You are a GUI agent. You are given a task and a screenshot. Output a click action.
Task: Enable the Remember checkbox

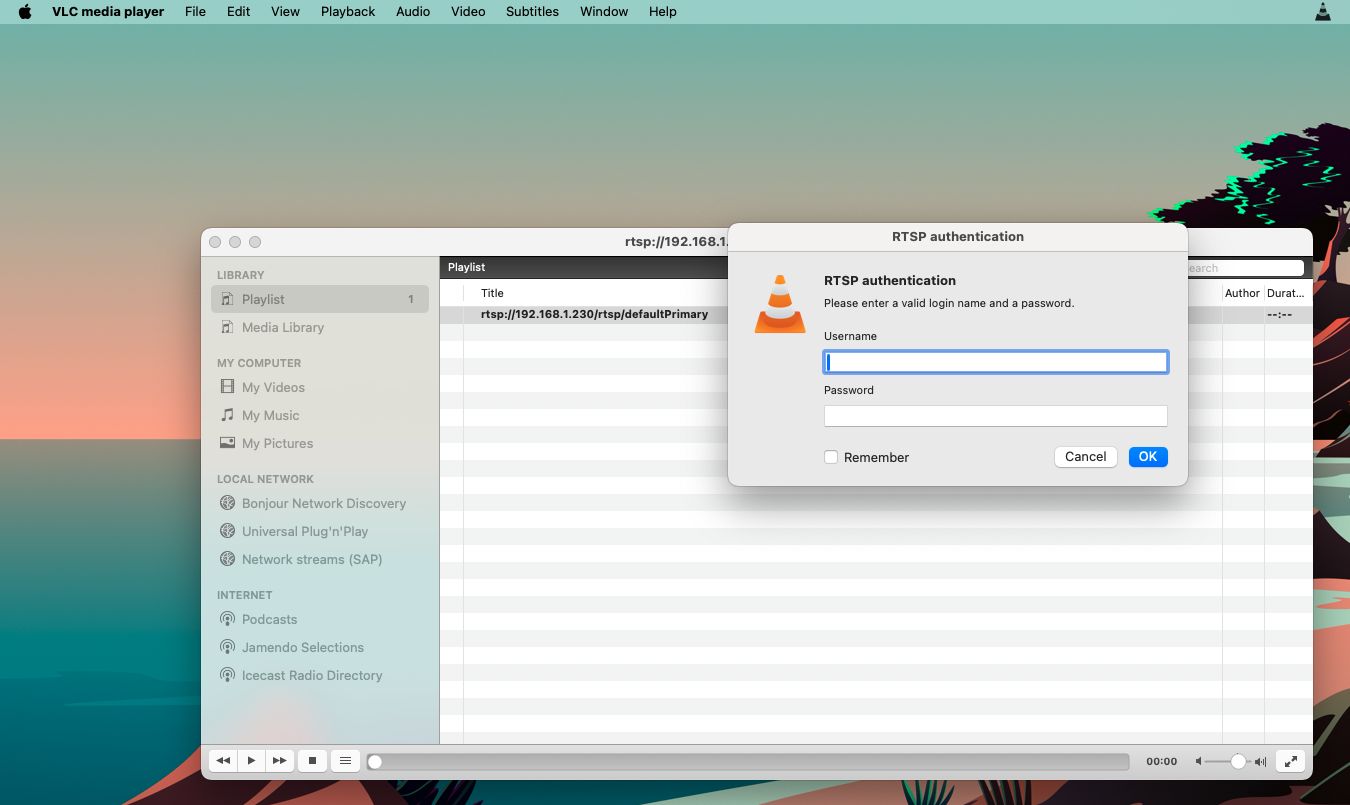831,457
